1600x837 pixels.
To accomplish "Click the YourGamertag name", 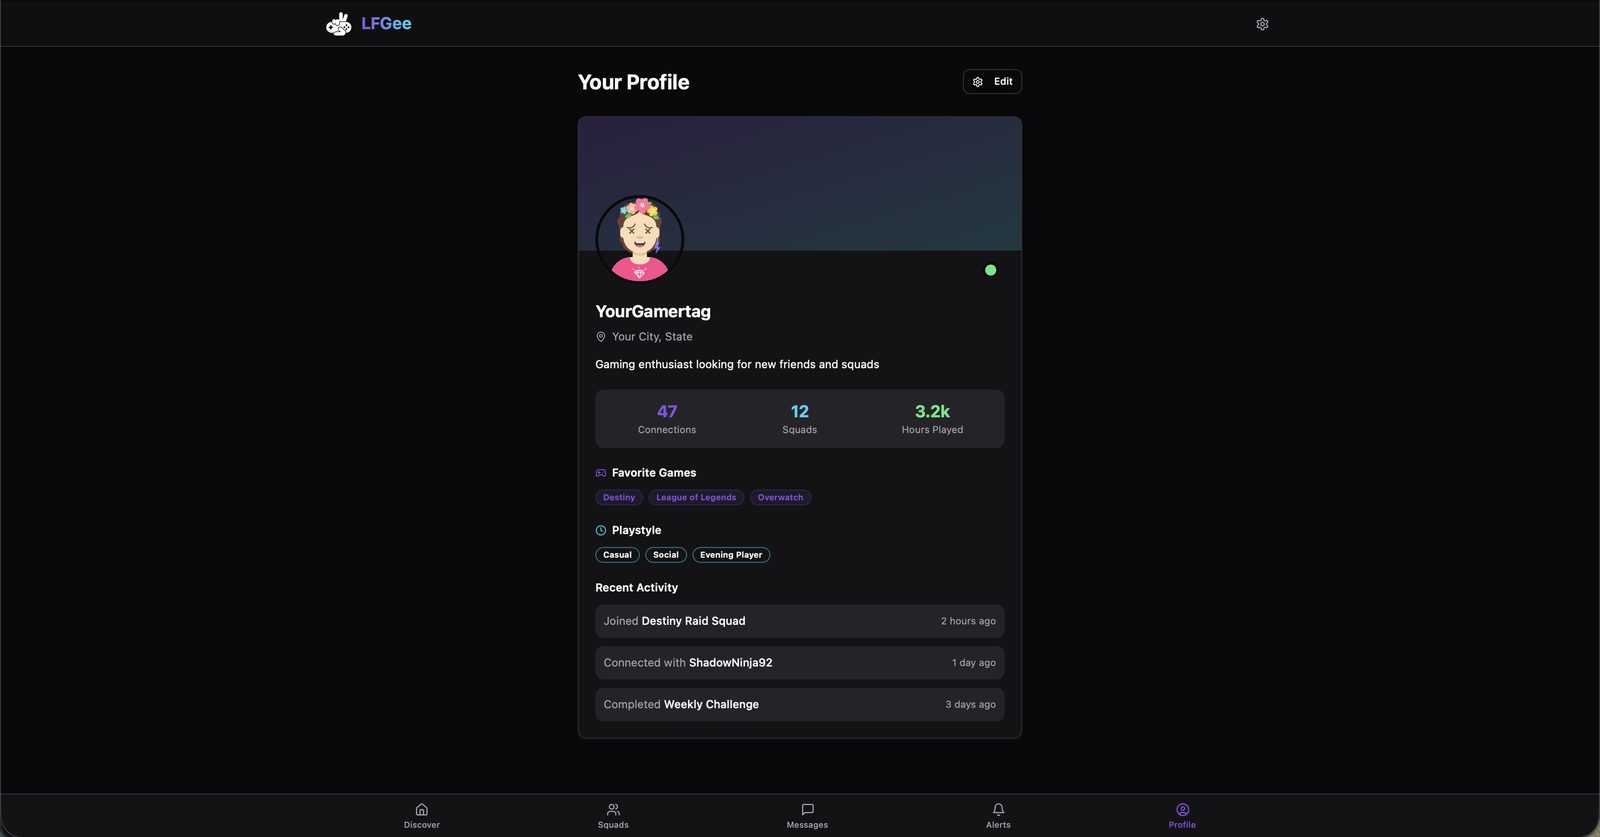I will [653, 312].
